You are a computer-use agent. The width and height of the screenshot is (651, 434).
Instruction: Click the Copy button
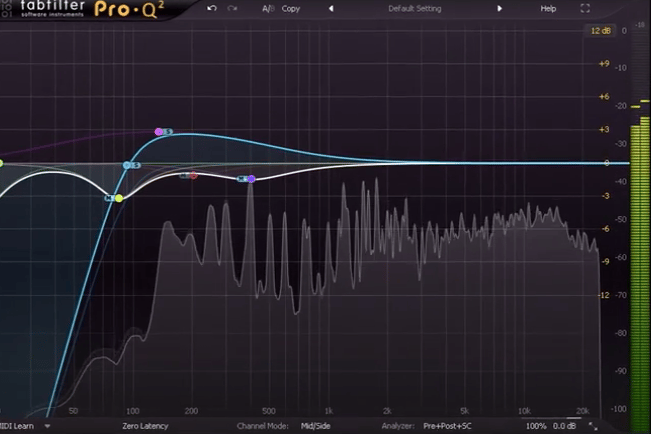tap(291, 8)
